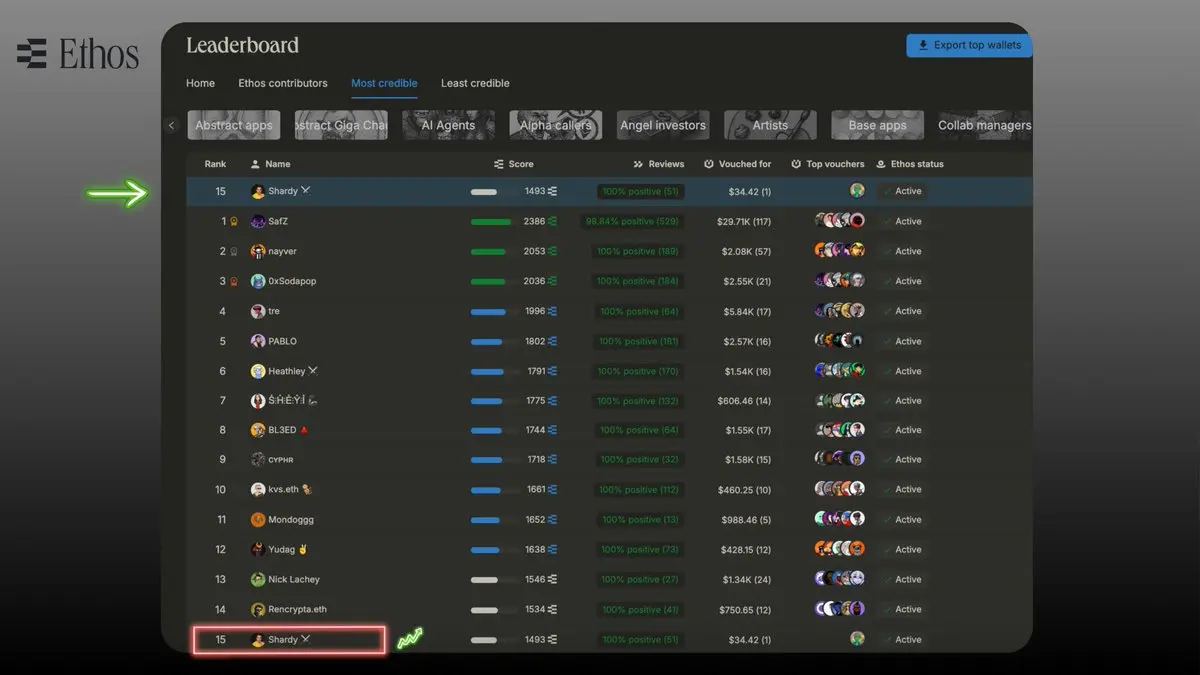This screenshot has height=675, width=1200.
Task: Open SafZ's avatar
Action: click(x=258, y=221)
